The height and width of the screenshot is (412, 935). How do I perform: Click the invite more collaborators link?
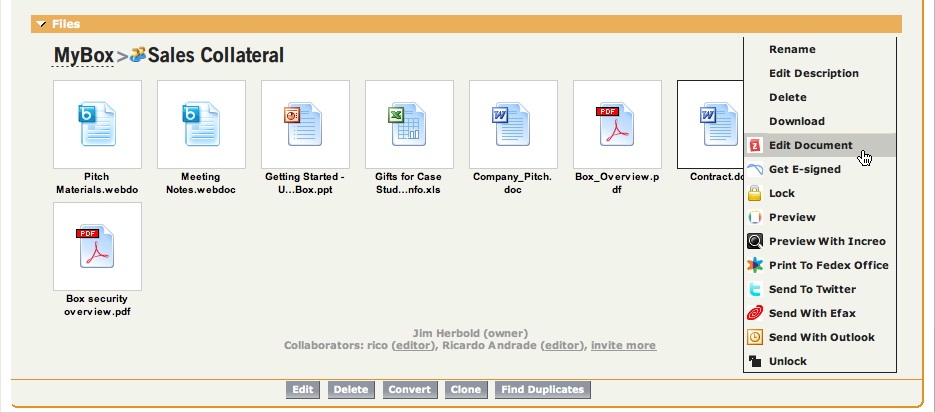(x=623, y=345)
